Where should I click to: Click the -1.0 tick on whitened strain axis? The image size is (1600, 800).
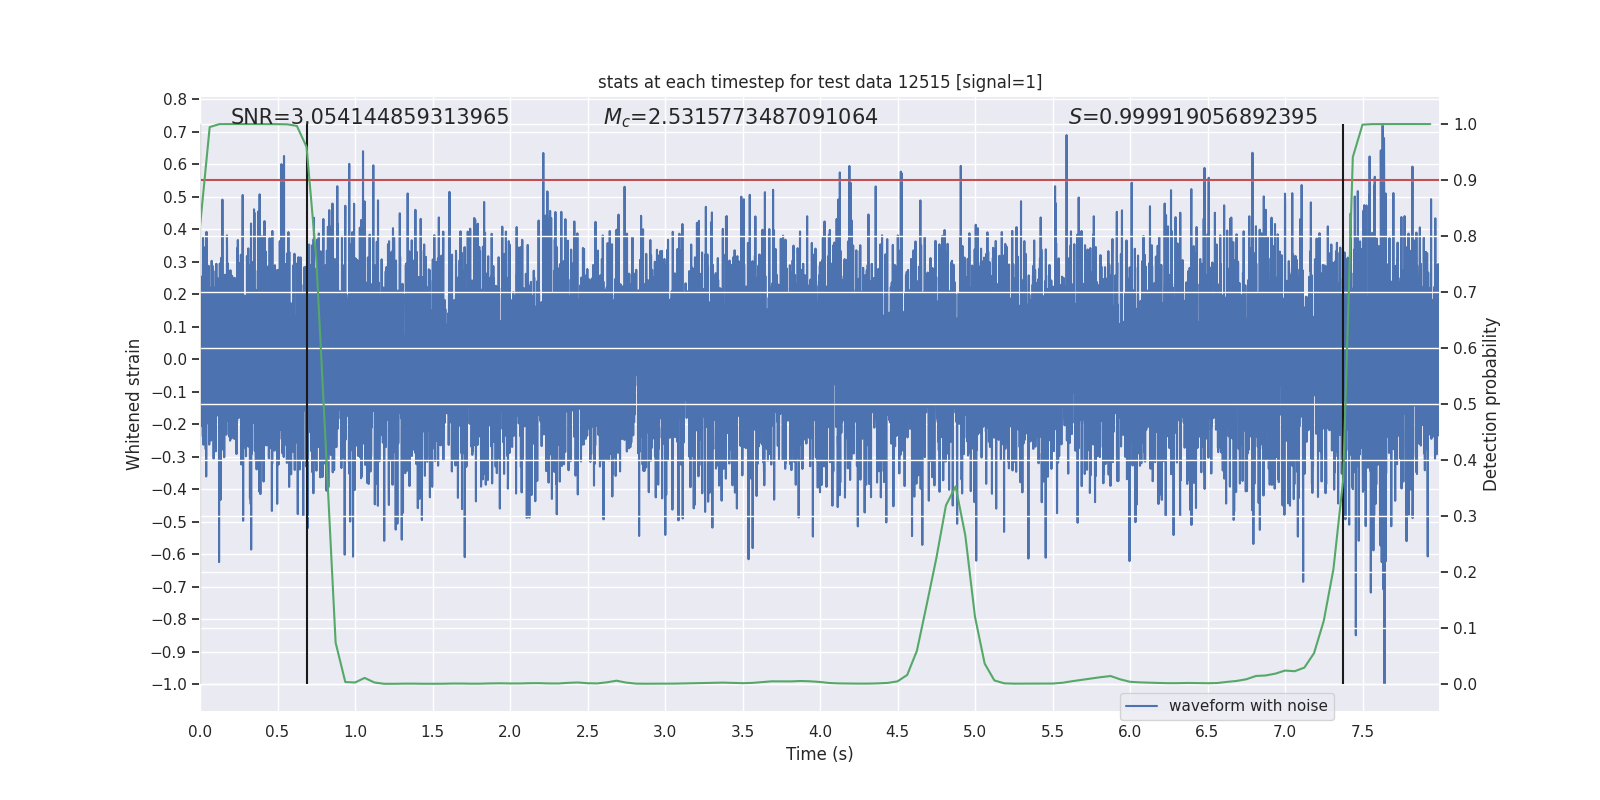click(169, 685)
